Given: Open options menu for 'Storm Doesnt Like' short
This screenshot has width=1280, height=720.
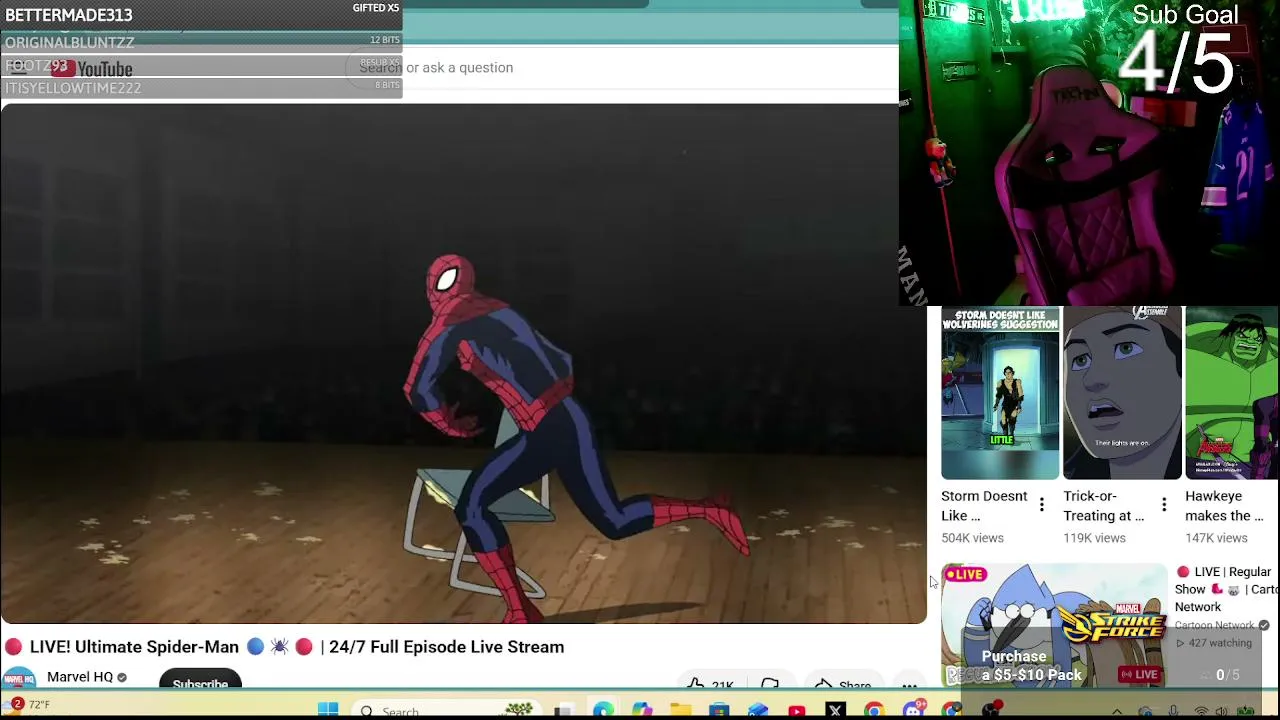Looking at the screenshot, I should click(x=1041, y=505).
